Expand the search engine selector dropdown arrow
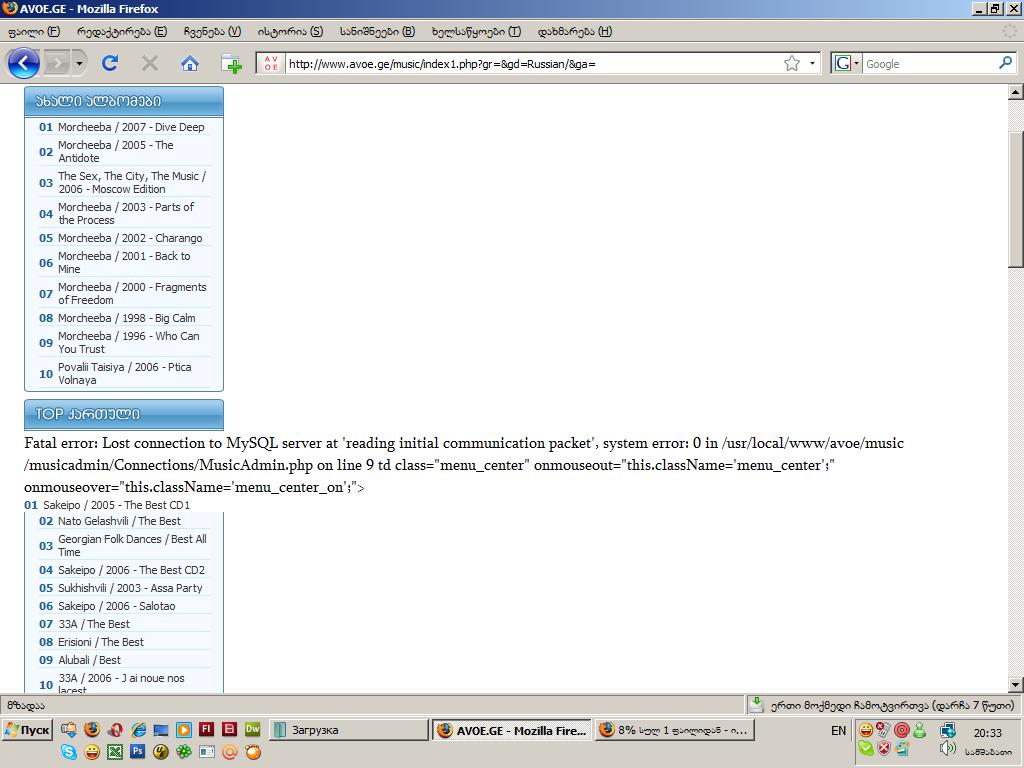The height and width of the screenshot is (768, 1024). click(x=856, y=63)
